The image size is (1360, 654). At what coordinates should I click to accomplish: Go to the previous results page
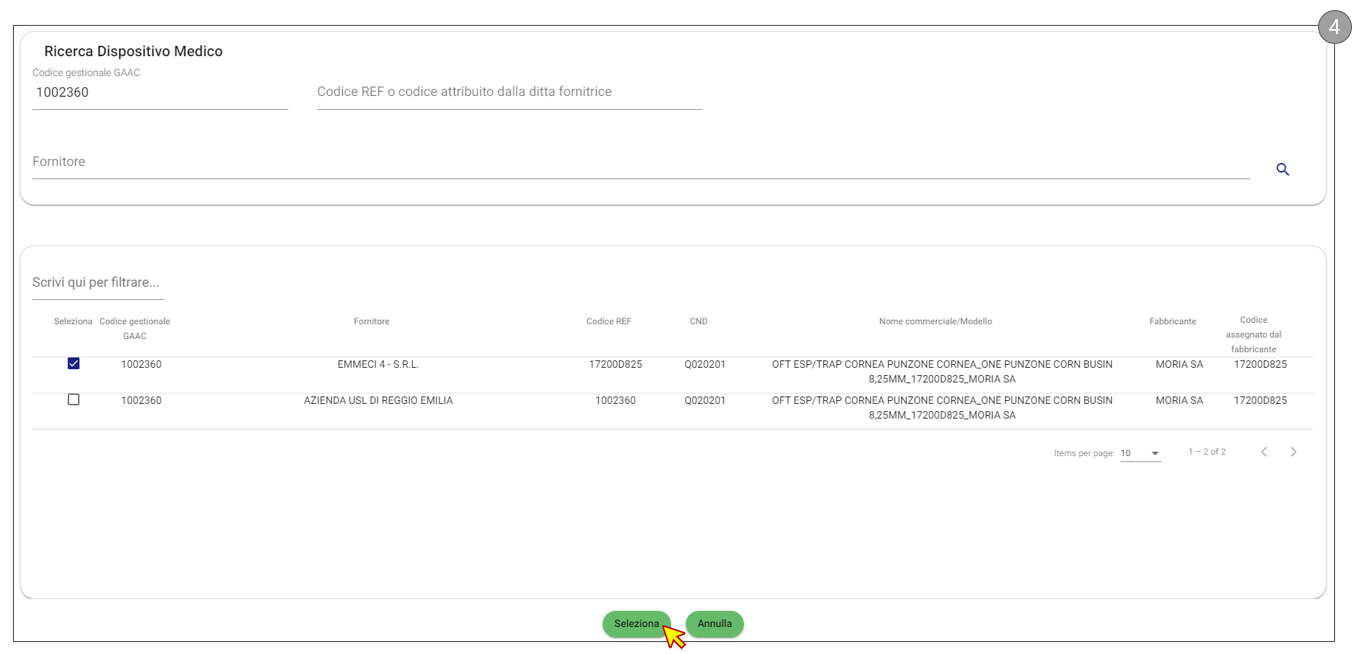(1264, 452)
